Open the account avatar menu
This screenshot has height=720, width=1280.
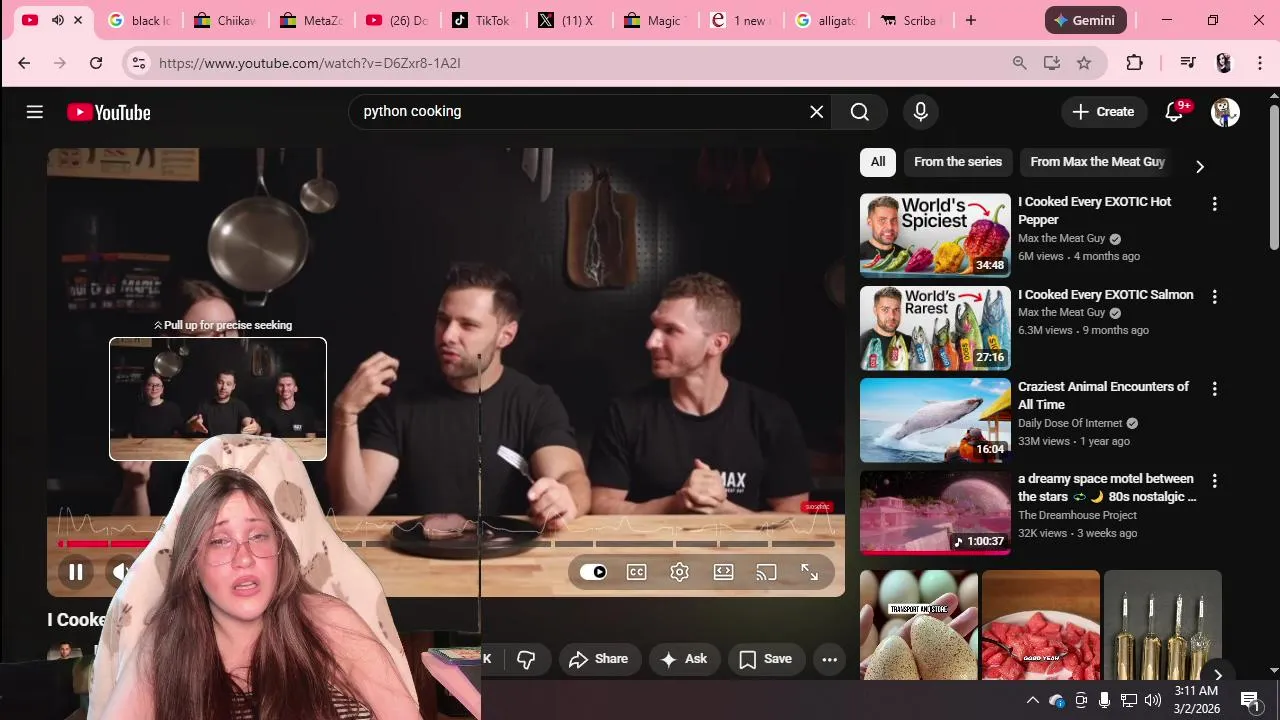coord(1225,112)
